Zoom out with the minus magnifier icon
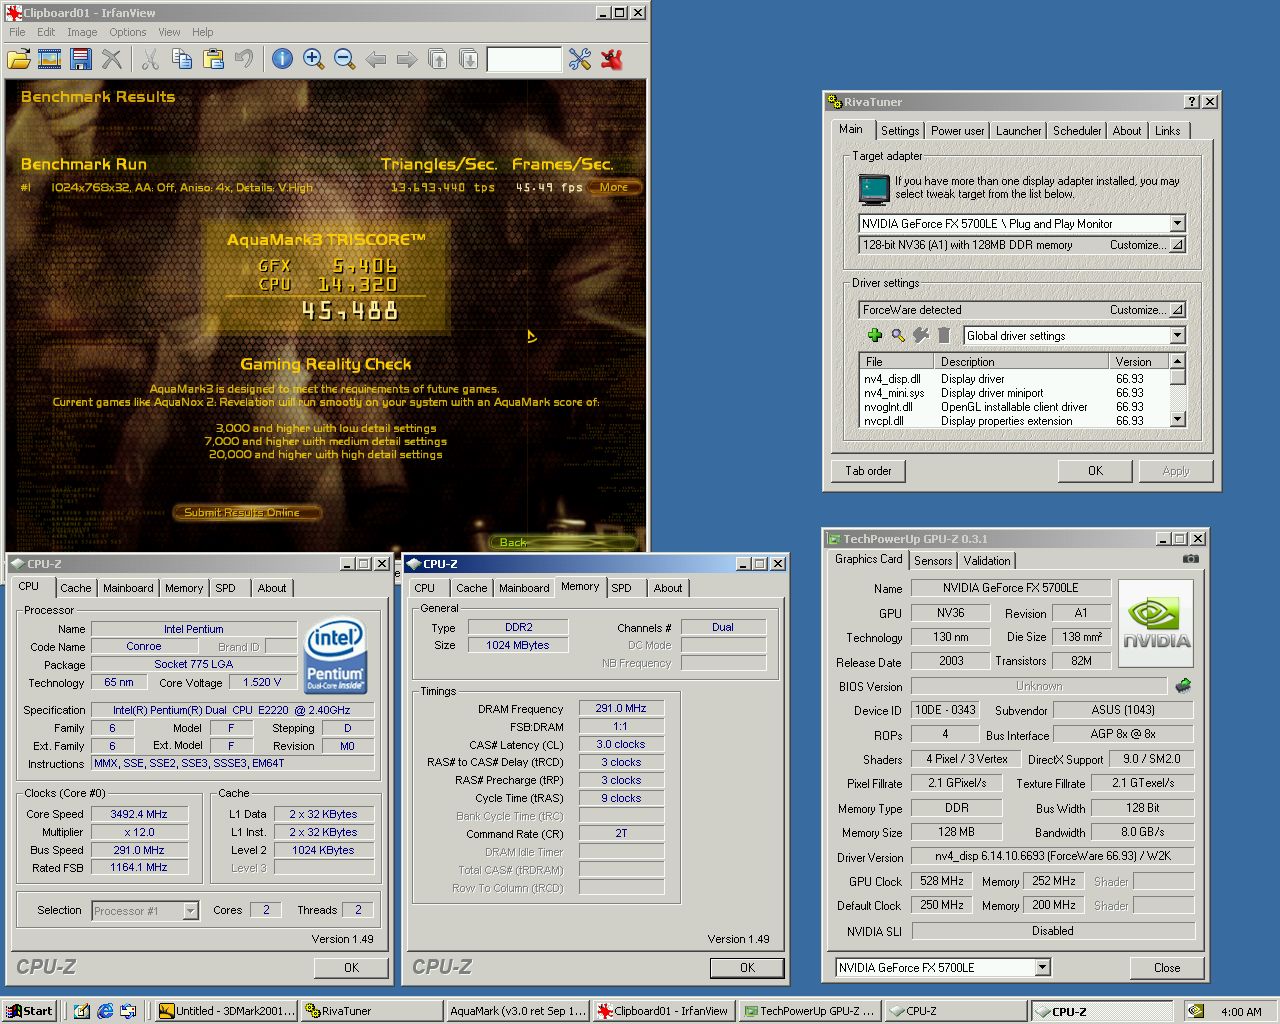1280x1024 pixels. pyautogui.click(x=345, y=59)
